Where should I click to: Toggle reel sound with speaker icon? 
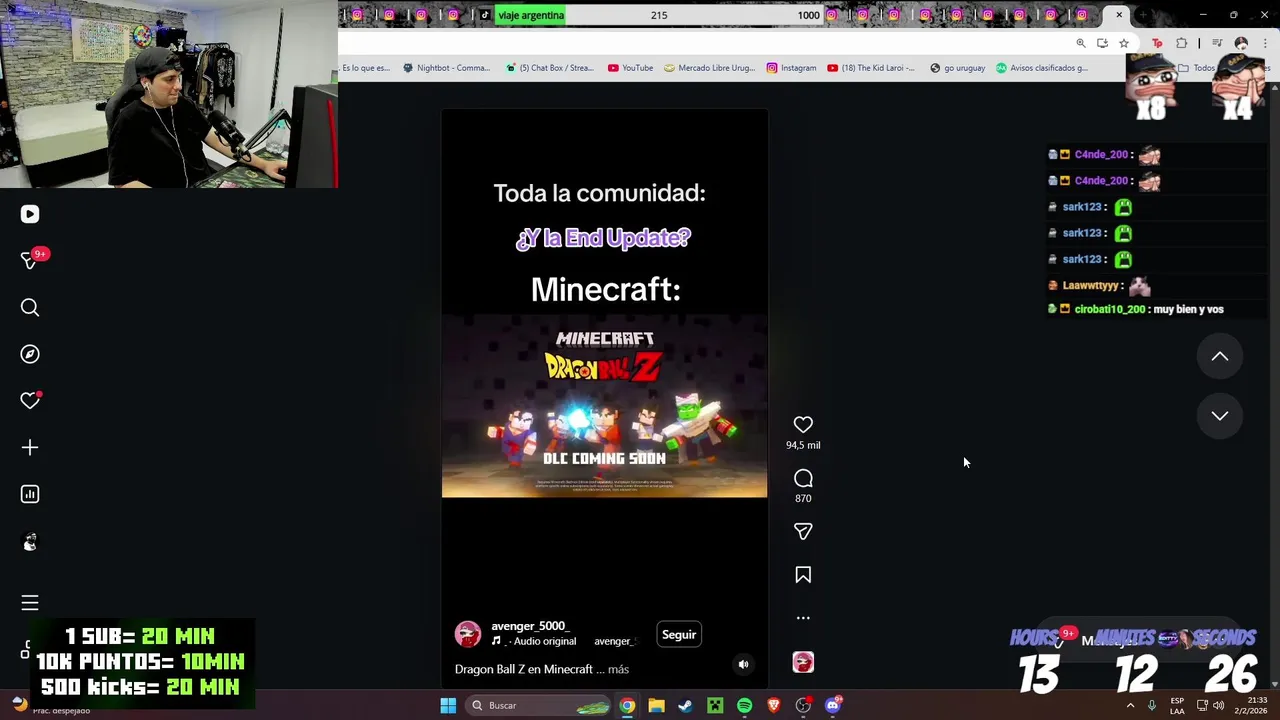coord(743,664)
